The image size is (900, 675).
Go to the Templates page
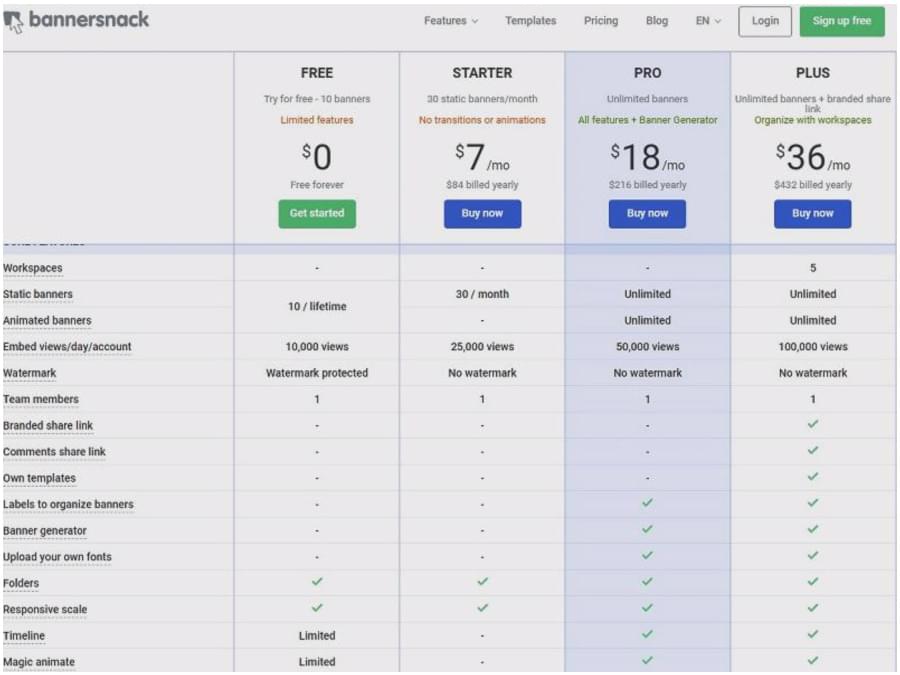(530, 21)
